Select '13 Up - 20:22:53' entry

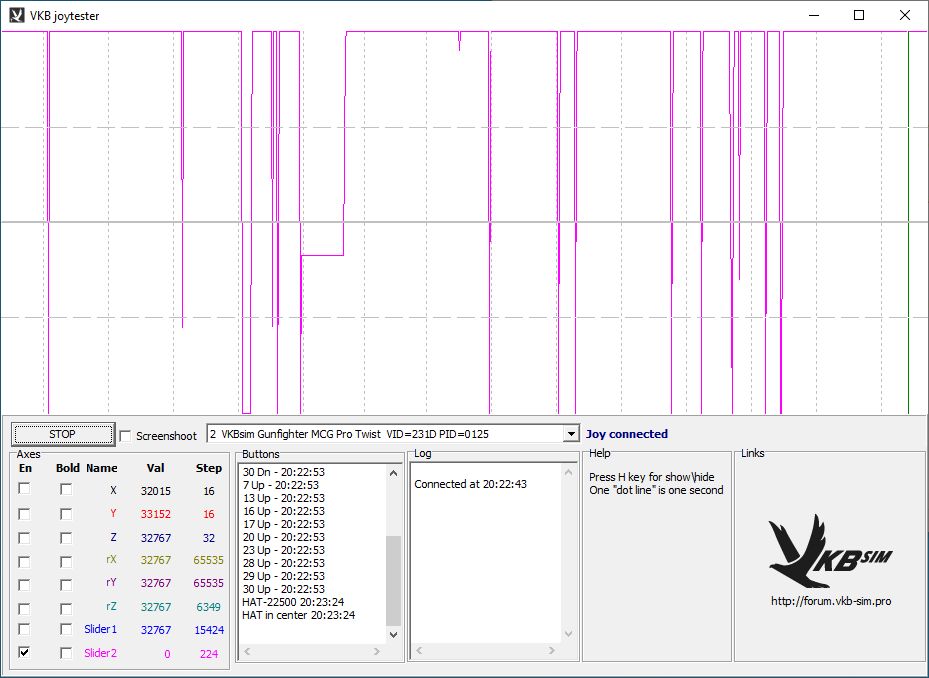284,498
